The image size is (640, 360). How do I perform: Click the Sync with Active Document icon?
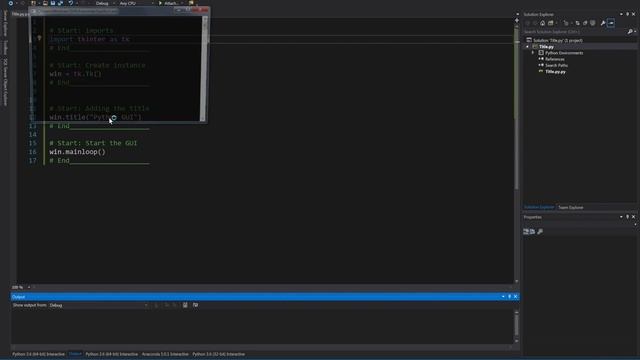point(577,23)
